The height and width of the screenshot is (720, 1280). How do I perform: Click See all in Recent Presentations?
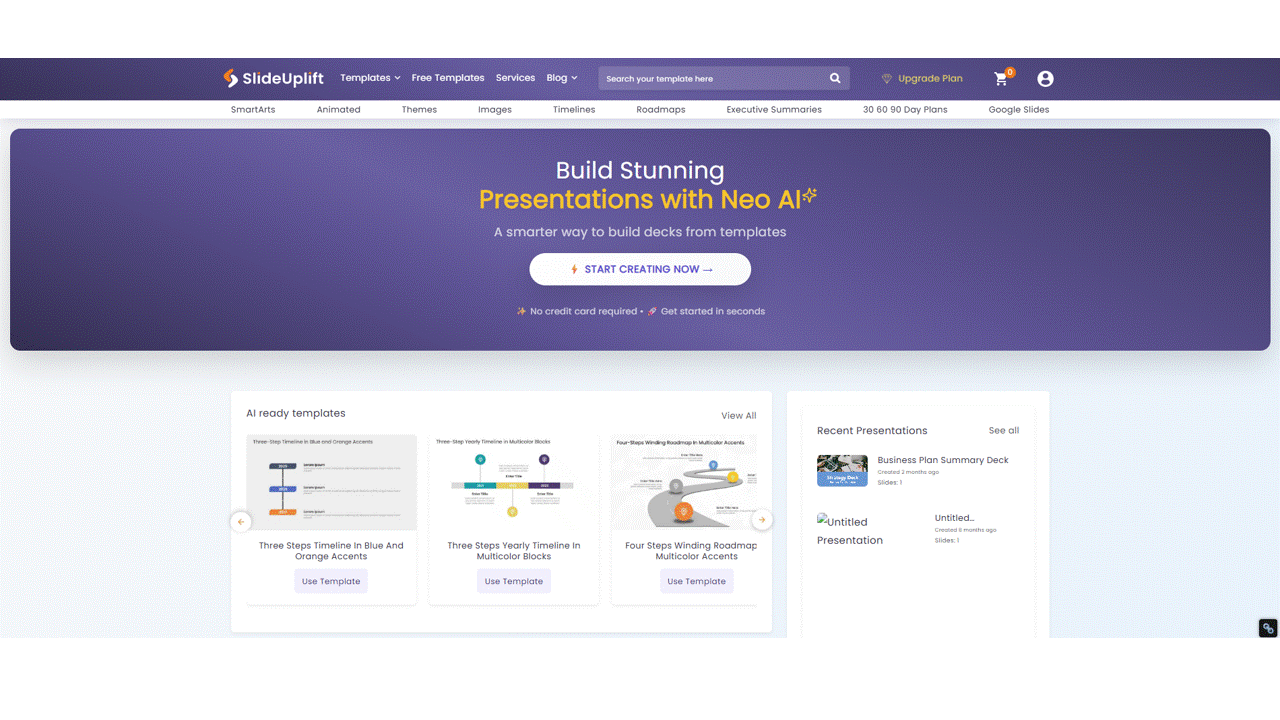pos(1004,431)
